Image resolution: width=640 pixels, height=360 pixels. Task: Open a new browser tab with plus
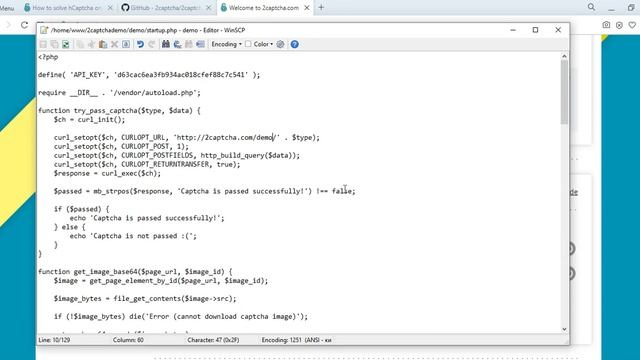(x=321, y=7)
